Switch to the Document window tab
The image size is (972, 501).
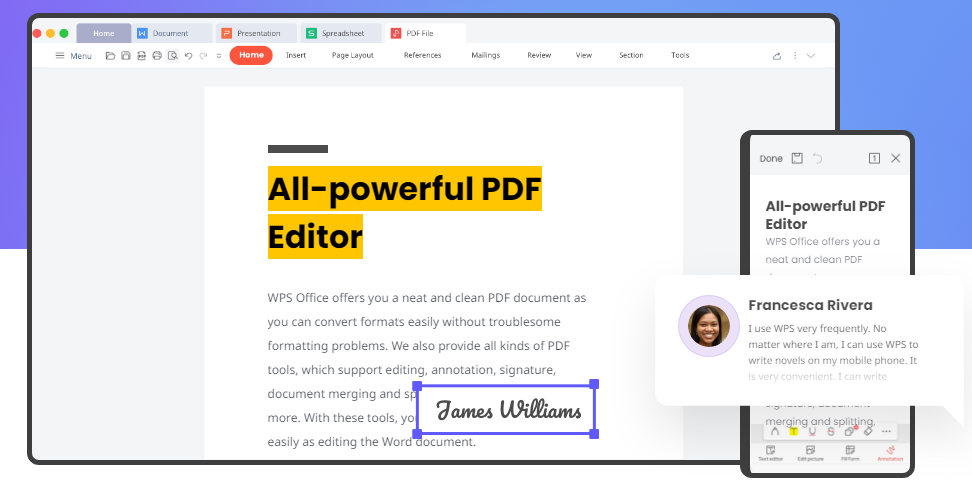click(172, 33)
